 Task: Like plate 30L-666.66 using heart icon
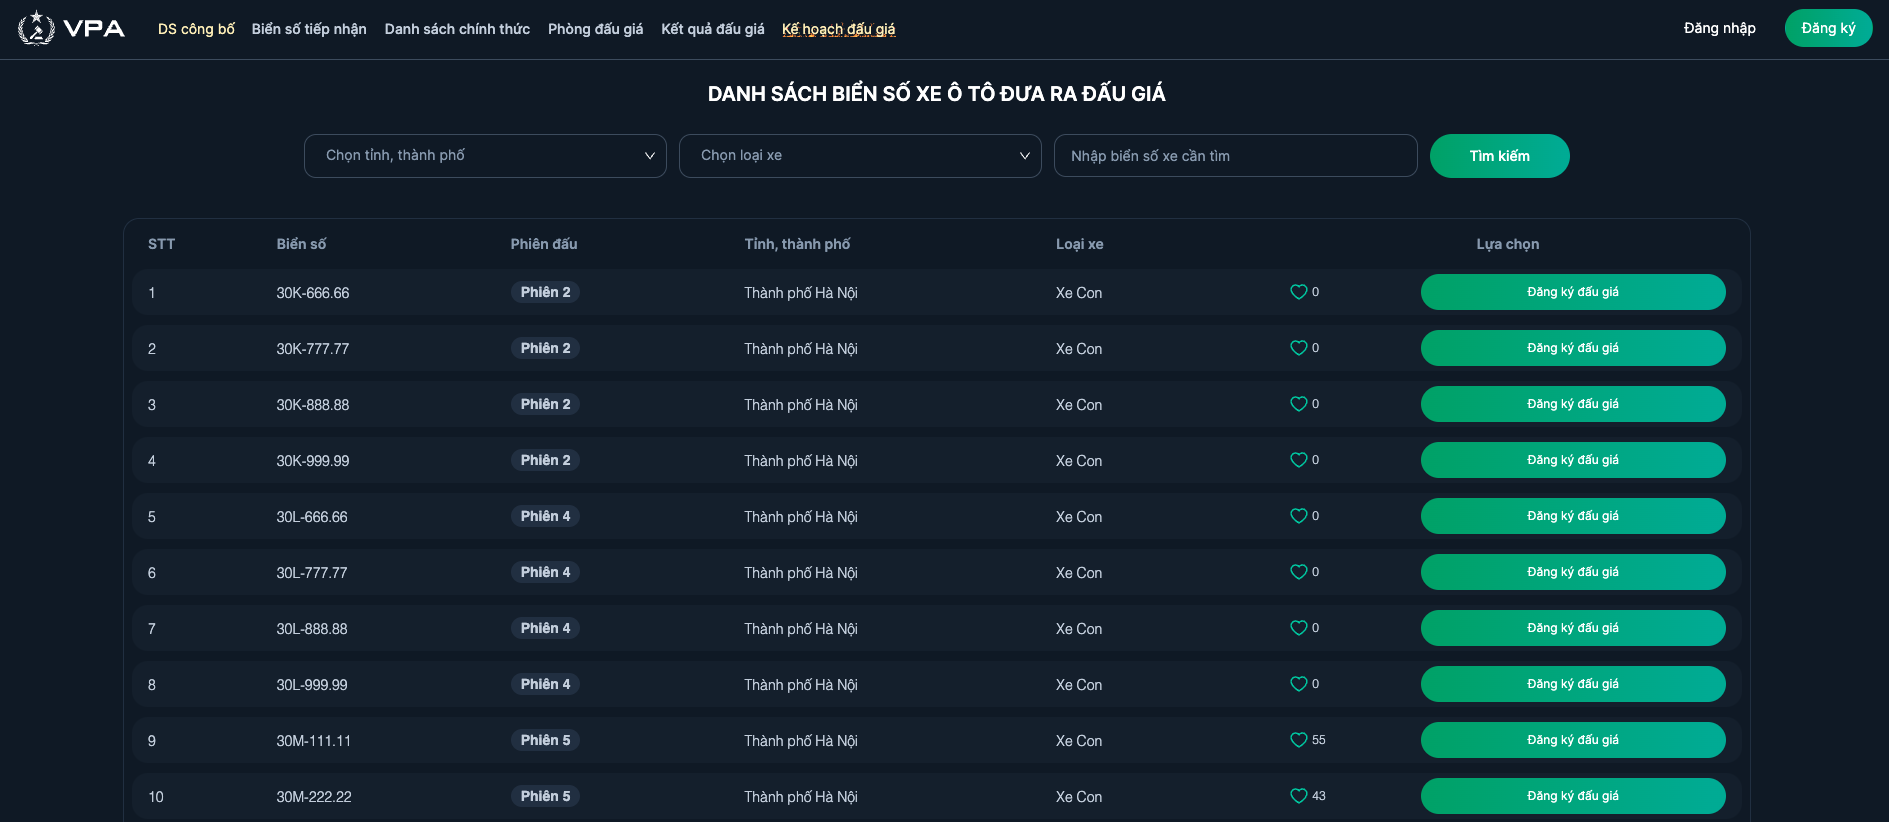pos(1298,516)
